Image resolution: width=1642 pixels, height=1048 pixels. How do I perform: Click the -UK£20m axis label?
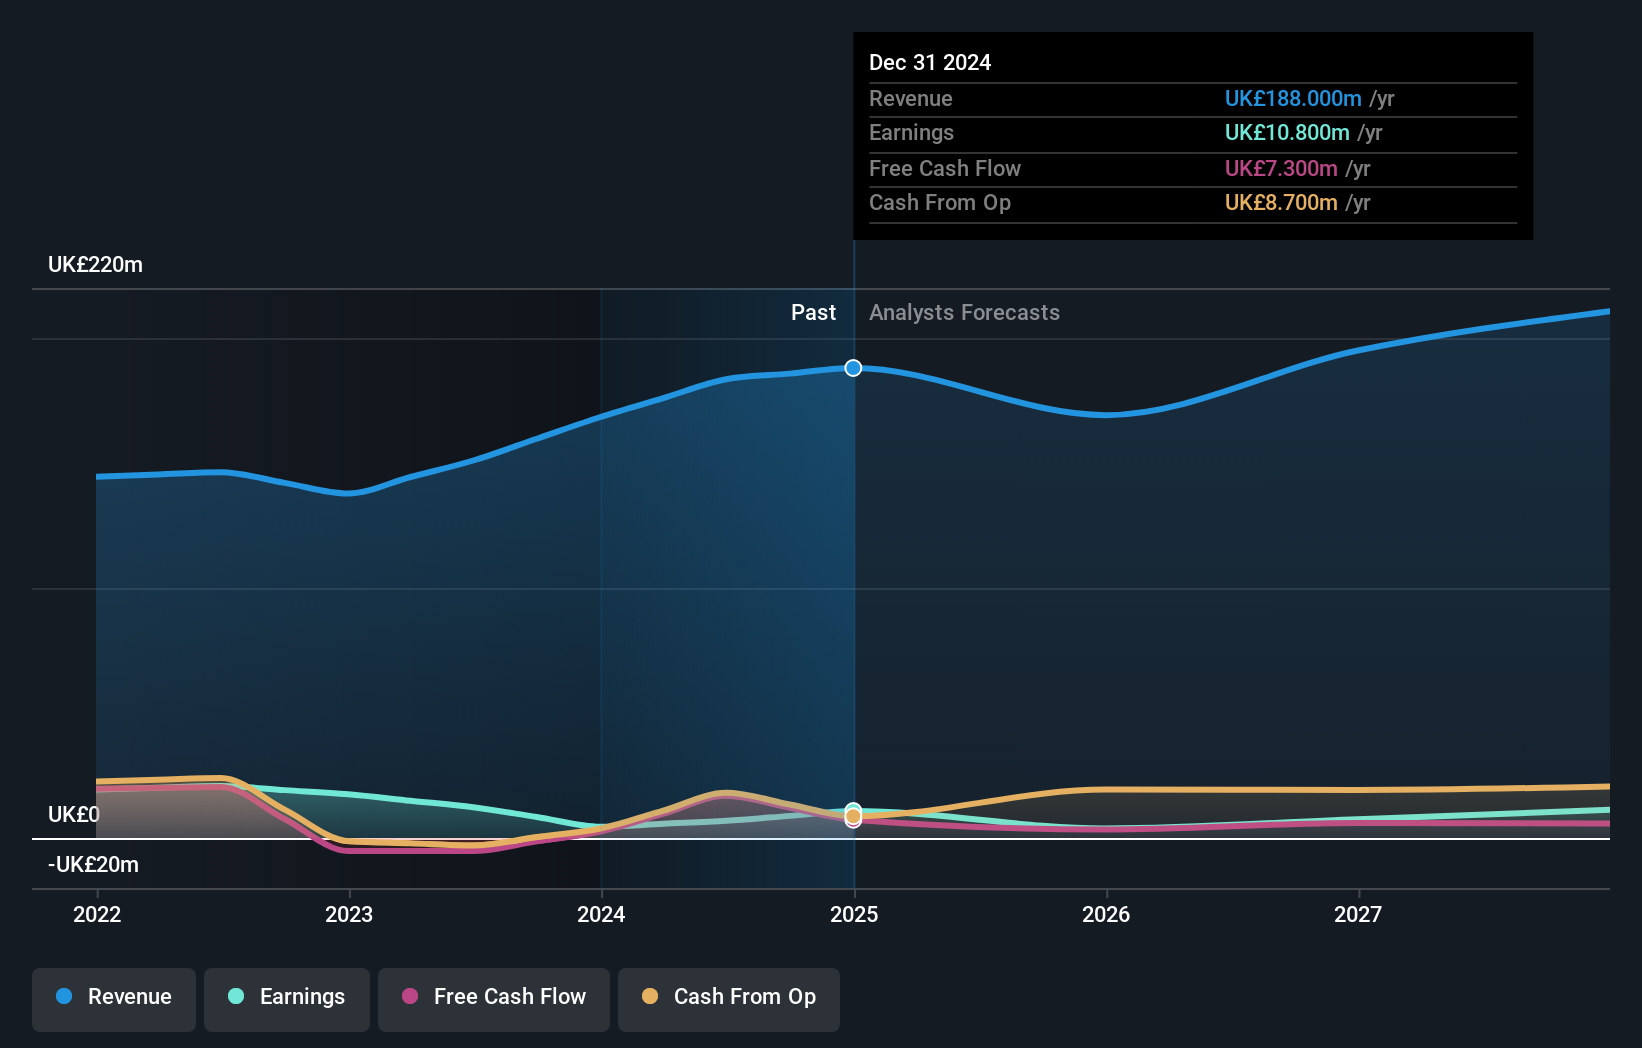(91, 864)
